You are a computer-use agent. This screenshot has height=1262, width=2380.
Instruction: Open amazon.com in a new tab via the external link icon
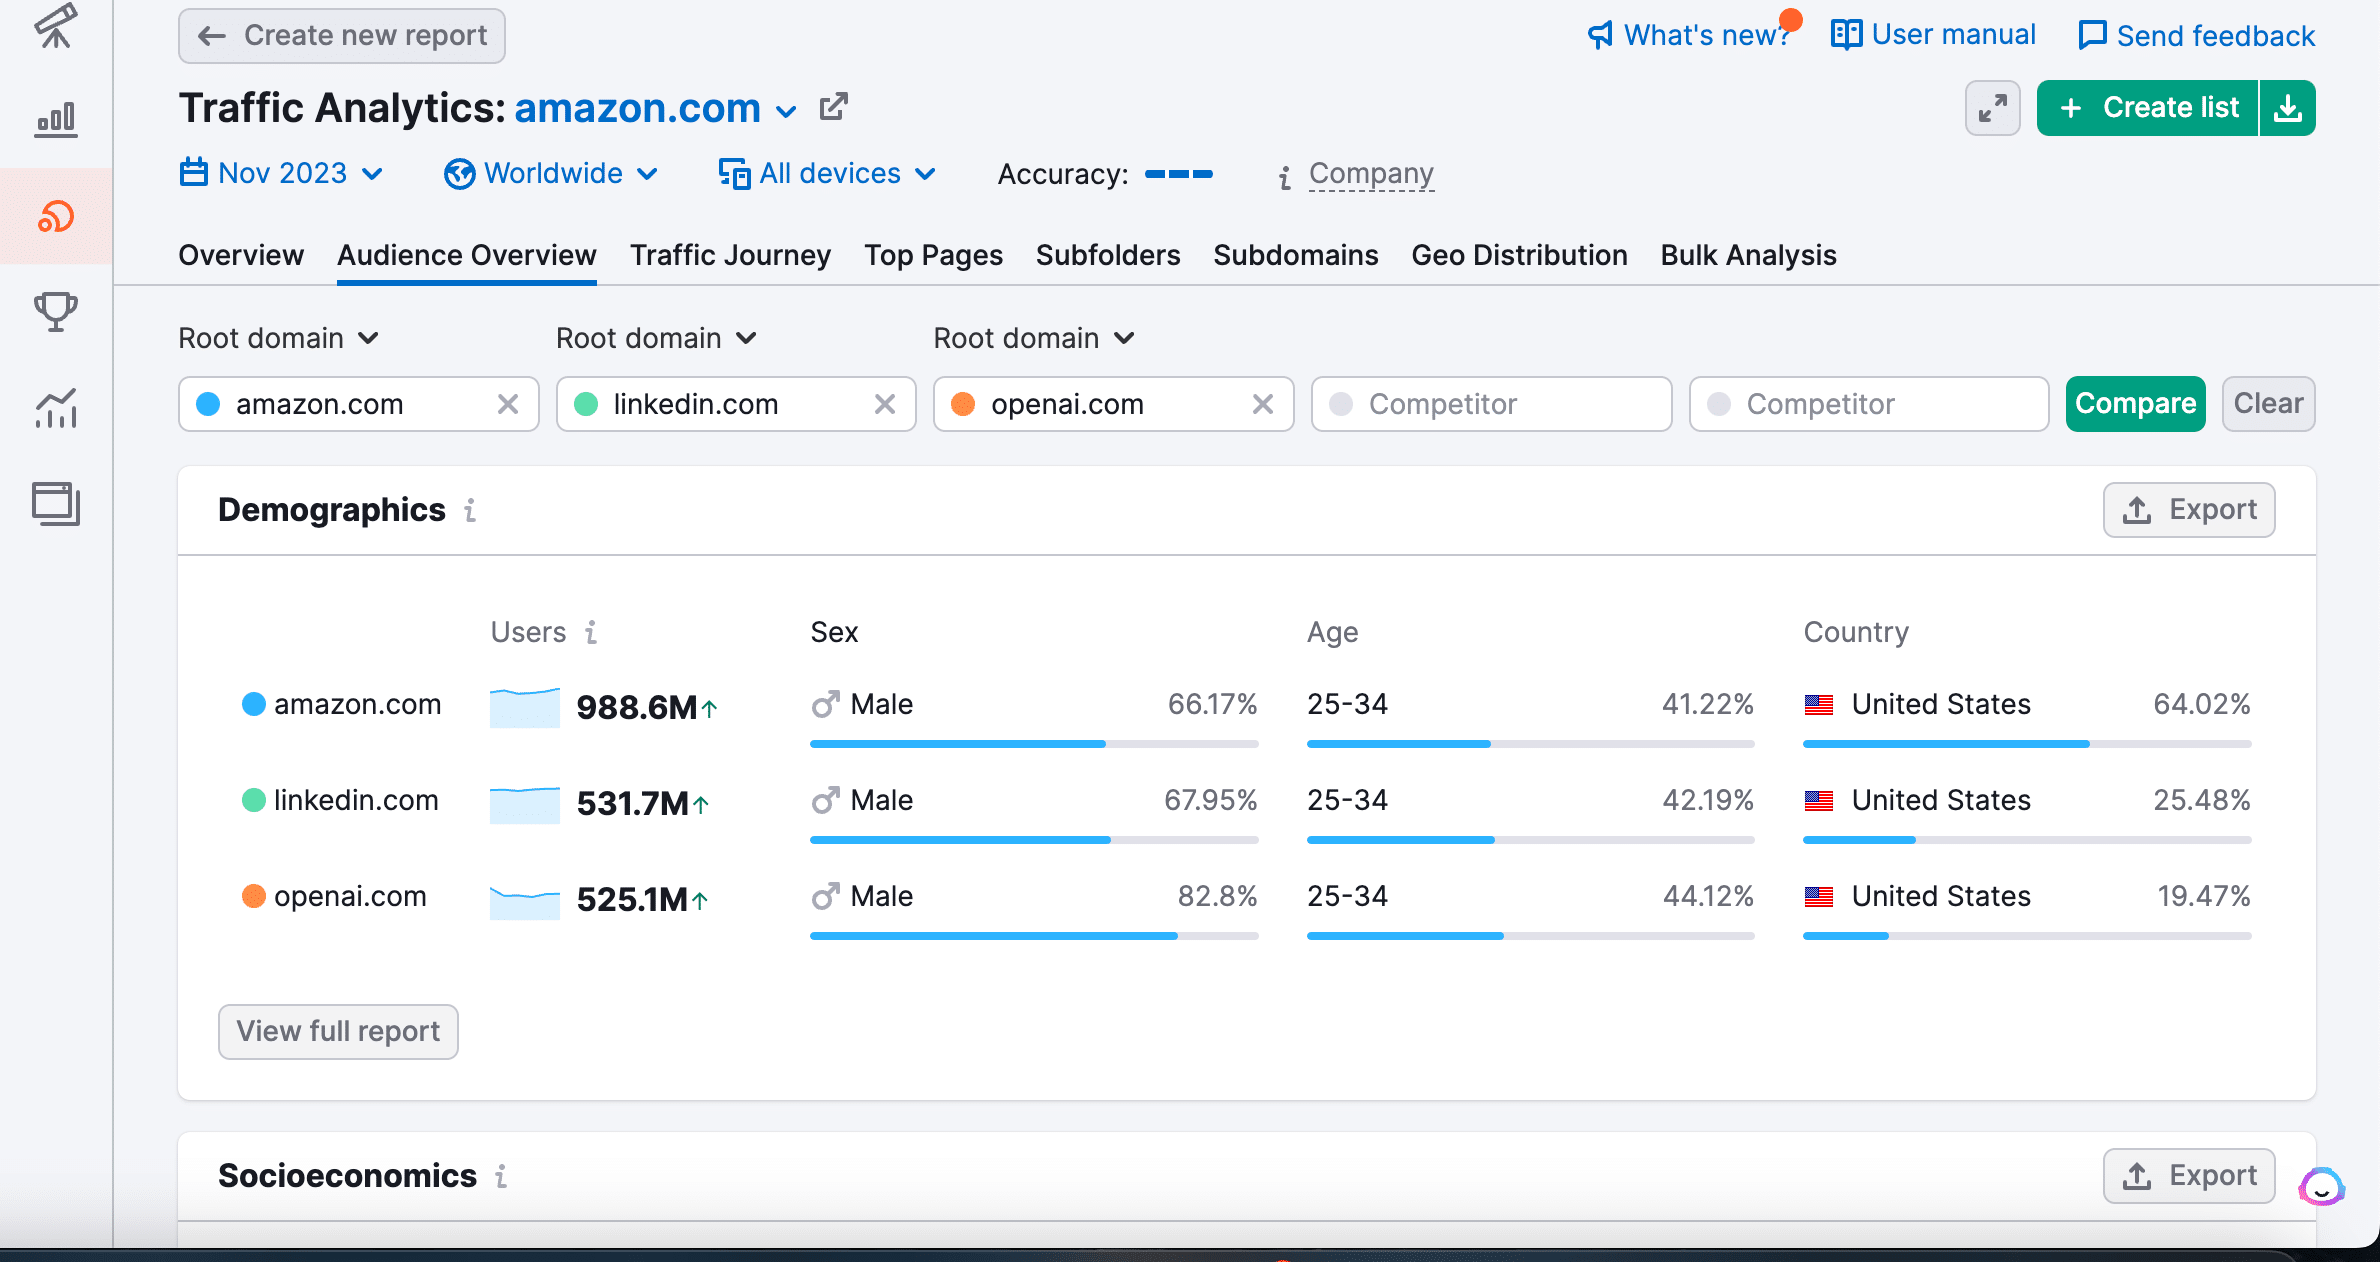833,107
